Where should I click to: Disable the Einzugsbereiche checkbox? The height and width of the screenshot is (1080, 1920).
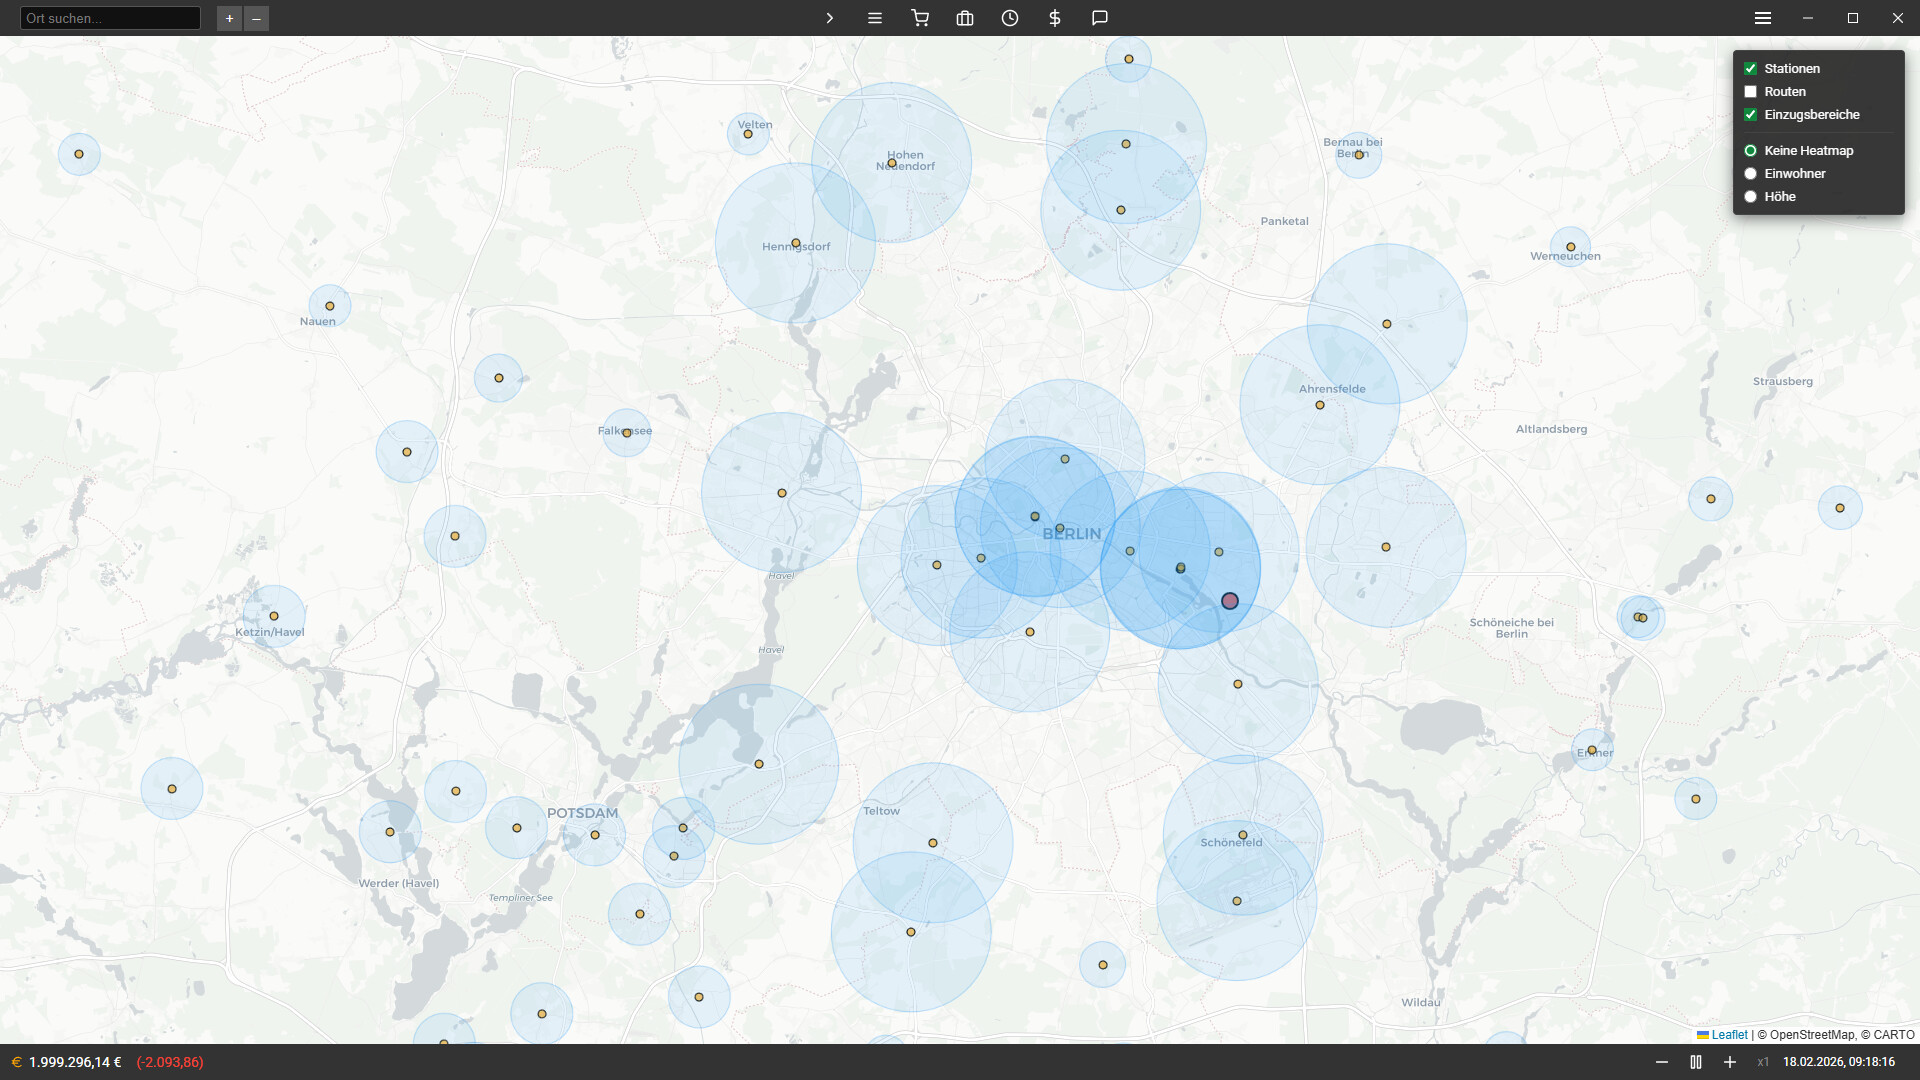pos(1750,114)
